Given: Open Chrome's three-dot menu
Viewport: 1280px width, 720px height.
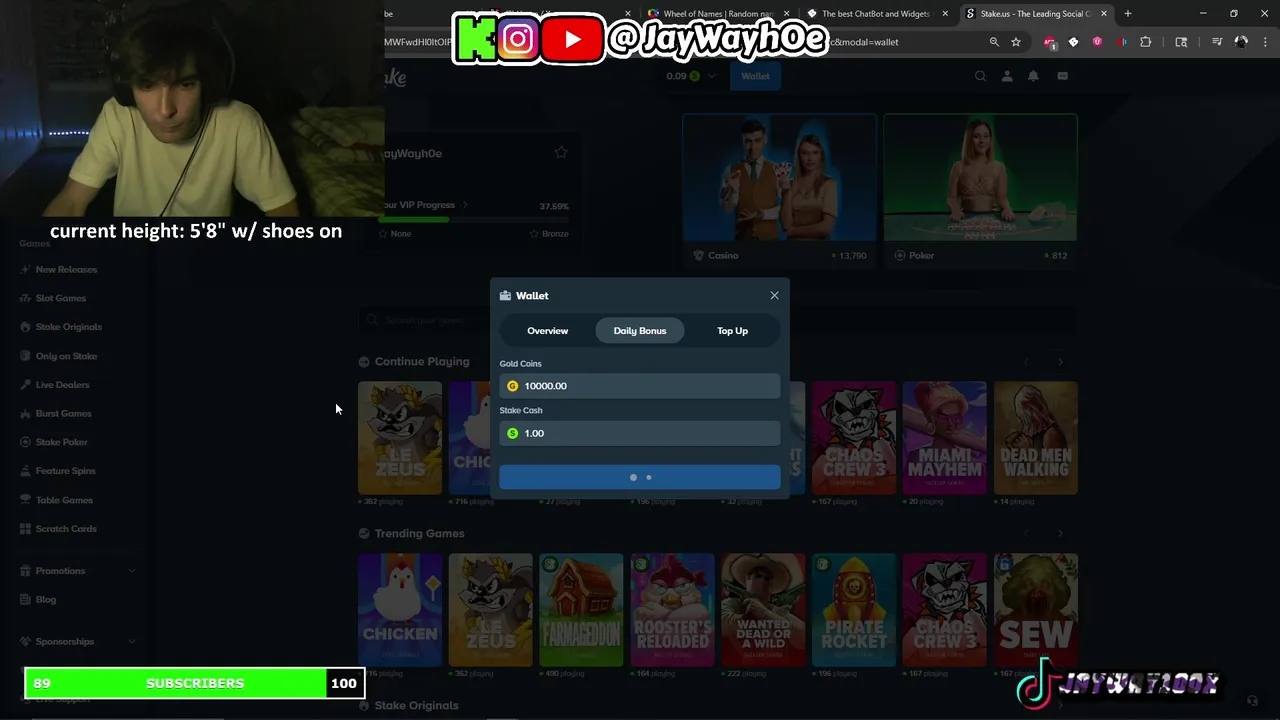Looking at the screenshot, I should (1266, 42).
